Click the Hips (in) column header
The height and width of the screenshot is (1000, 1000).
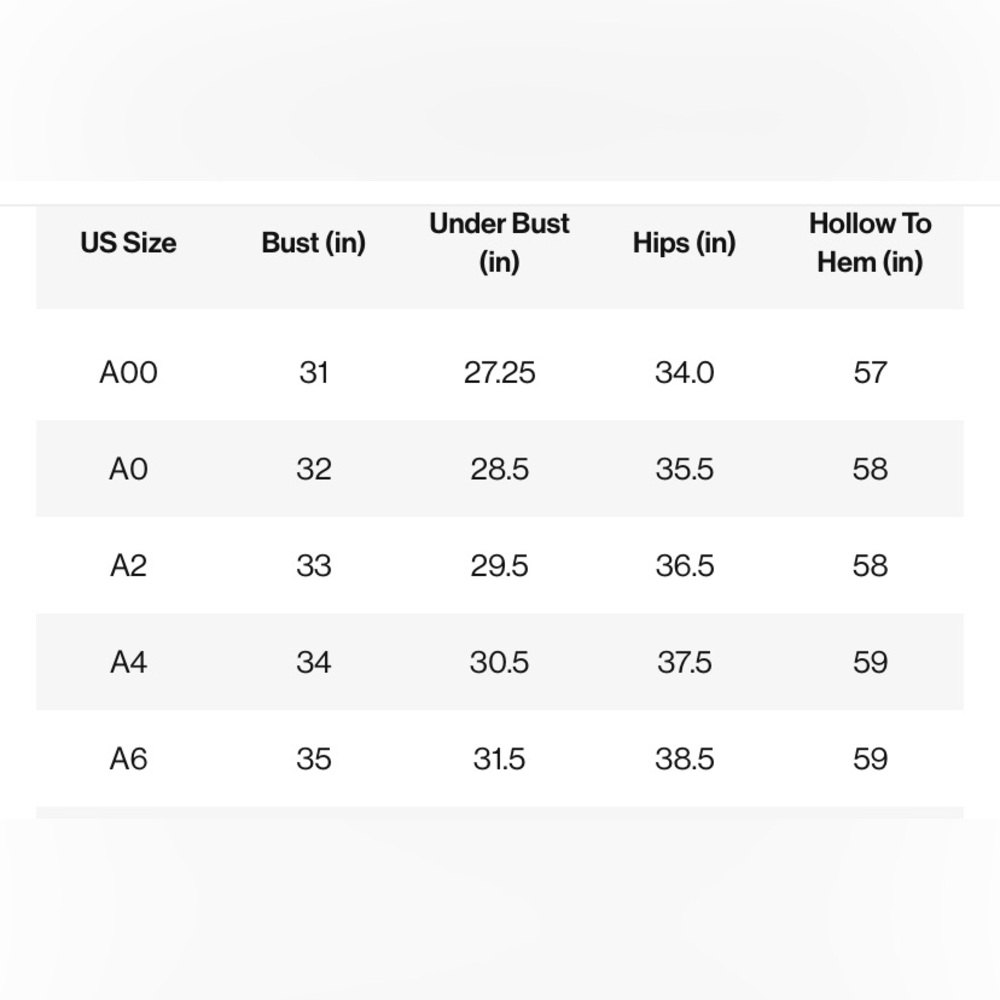684,243
